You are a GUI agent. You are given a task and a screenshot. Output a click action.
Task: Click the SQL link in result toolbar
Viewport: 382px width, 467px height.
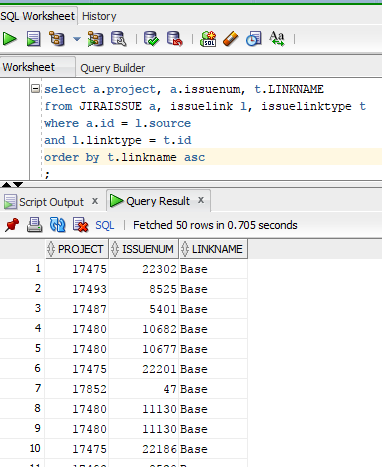(x=105, y=225)
